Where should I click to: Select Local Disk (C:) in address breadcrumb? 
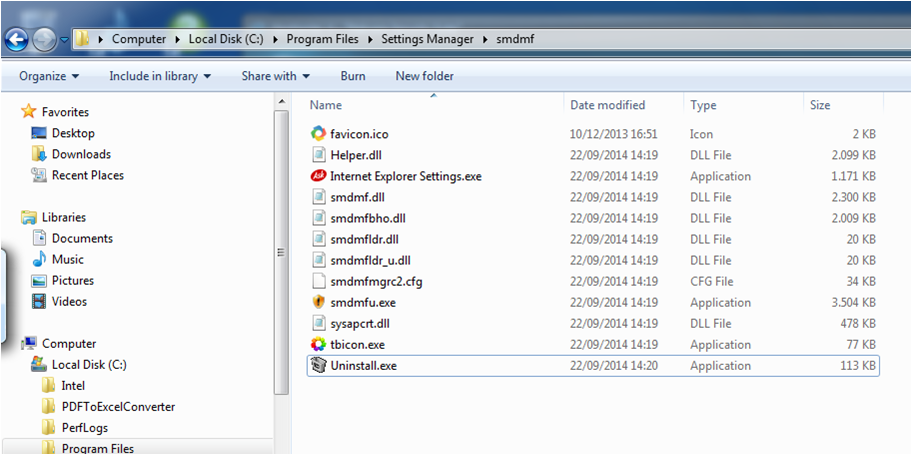[226, 39]
